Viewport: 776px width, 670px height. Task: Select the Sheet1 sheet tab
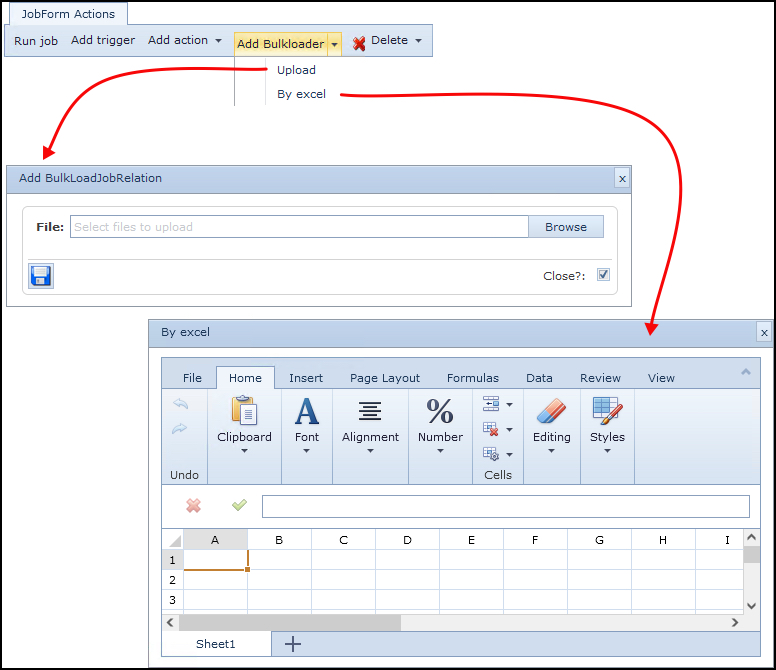pyautogui.click(x=216, y=644)
